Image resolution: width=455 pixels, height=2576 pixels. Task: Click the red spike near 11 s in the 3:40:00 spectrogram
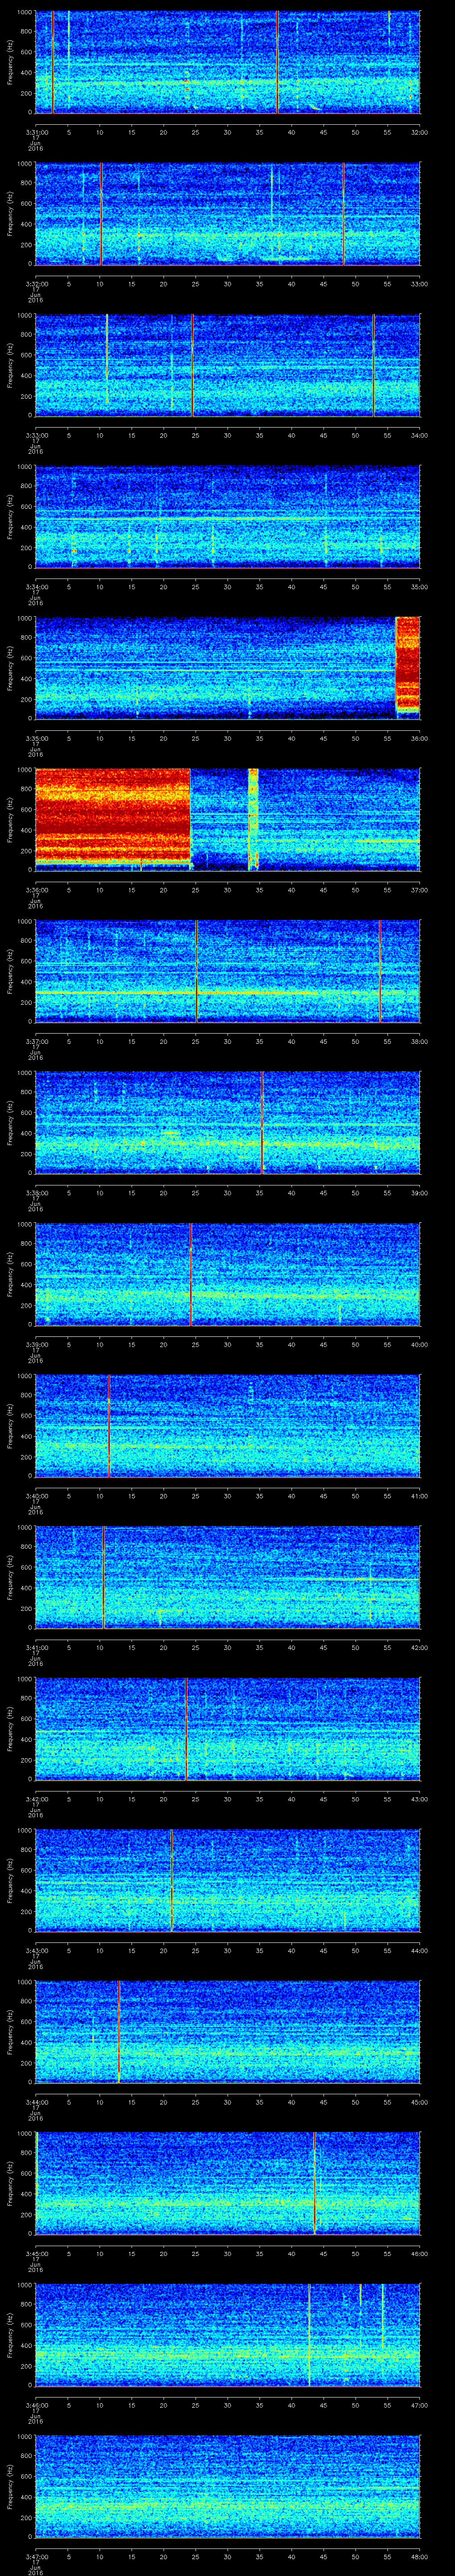click(x=108, y=1425)
